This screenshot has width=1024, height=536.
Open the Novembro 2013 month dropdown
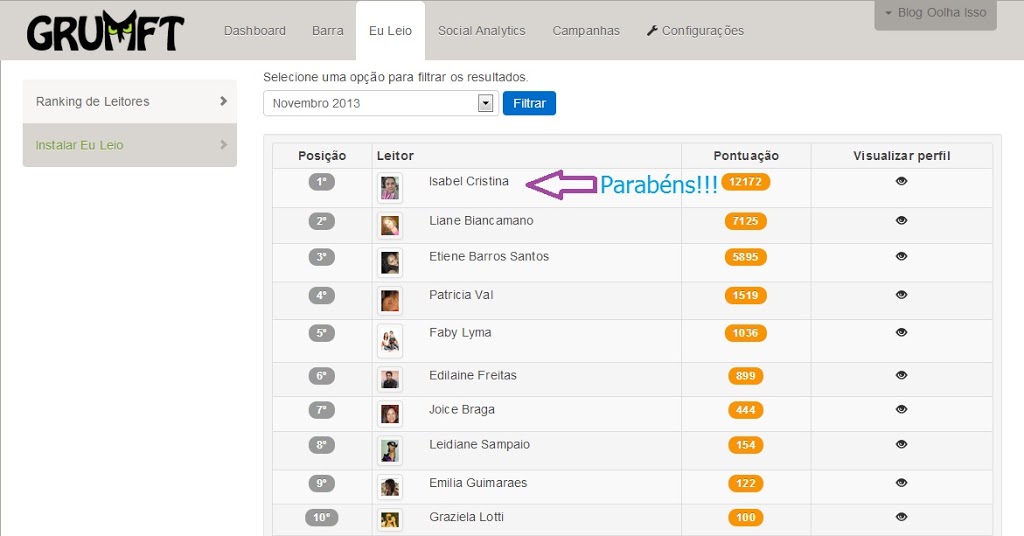tap(381, 103)
